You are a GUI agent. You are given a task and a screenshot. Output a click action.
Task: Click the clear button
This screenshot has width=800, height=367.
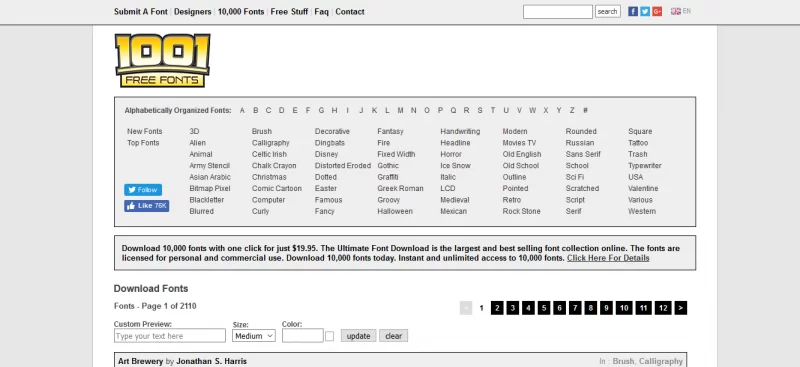point(393,336)
